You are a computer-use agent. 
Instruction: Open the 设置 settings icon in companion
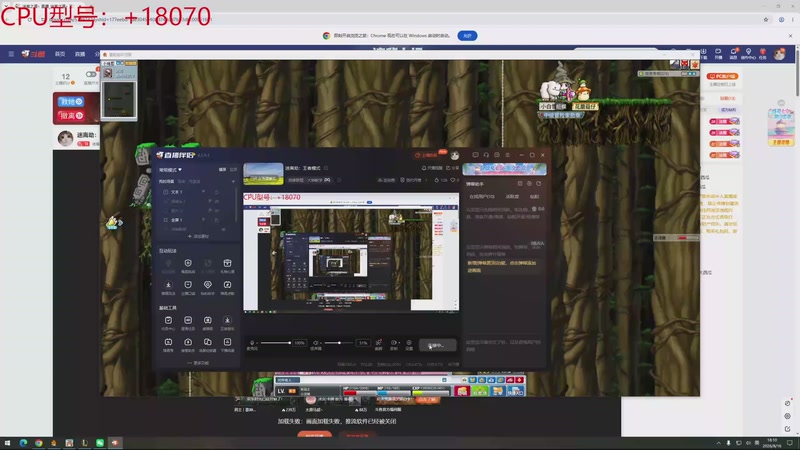click(x=409, y=343)
